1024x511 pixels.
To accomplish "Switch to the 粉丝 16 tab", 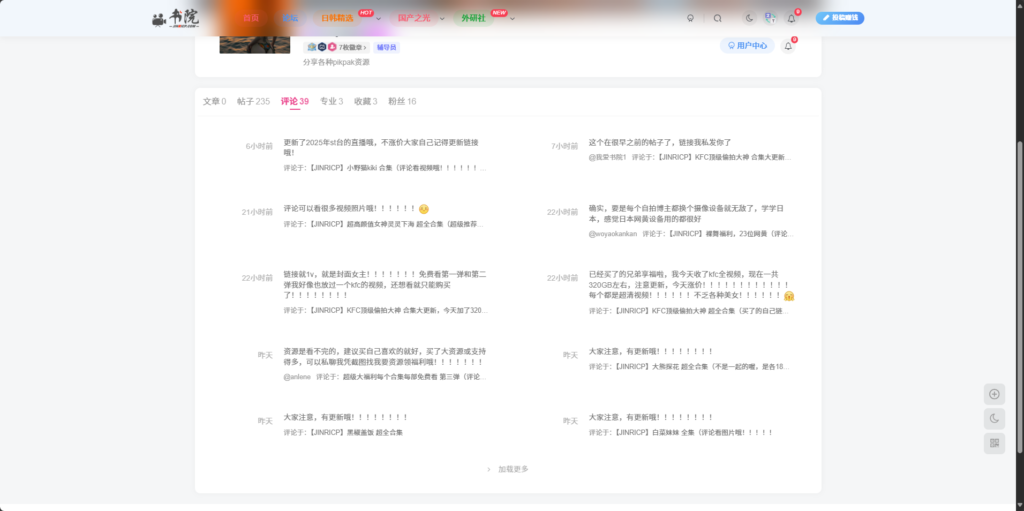I will (402, 101).
